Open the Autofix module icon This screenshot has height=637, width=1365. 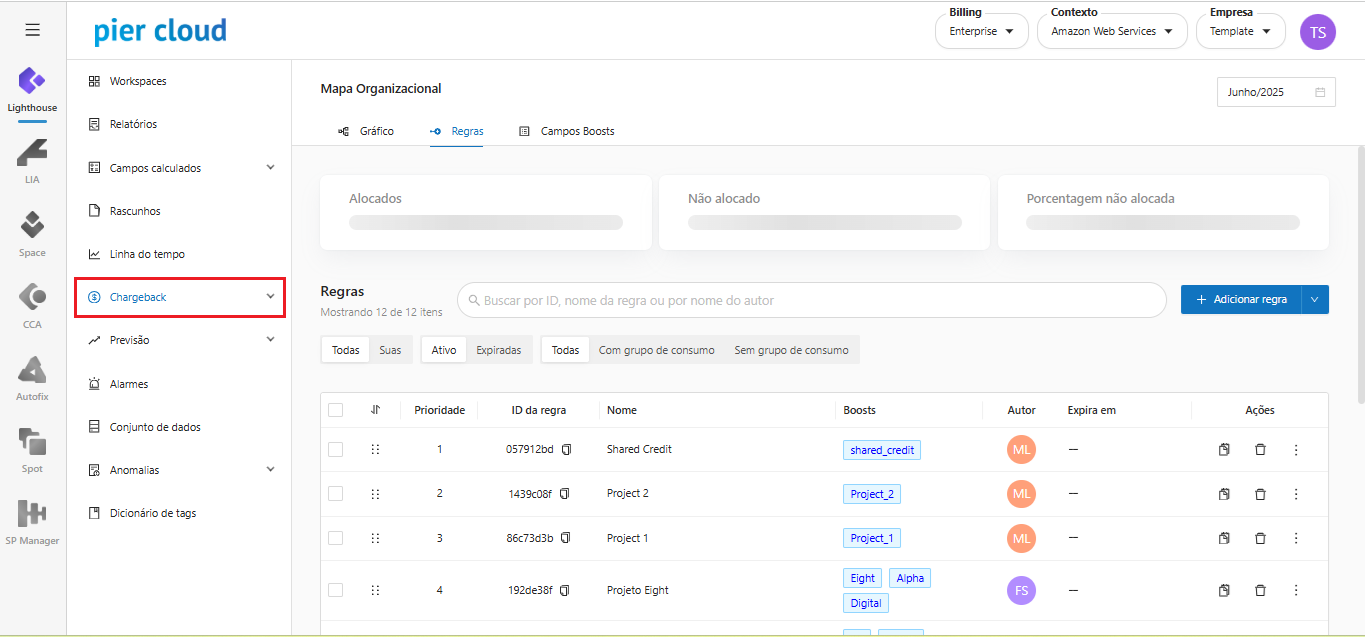click(33, 376)
